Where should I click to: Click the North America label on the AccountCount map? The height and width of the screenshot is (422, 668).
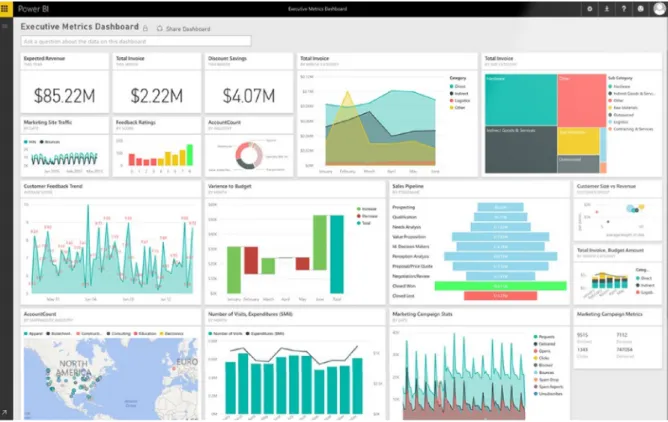(x=74, y=368)
